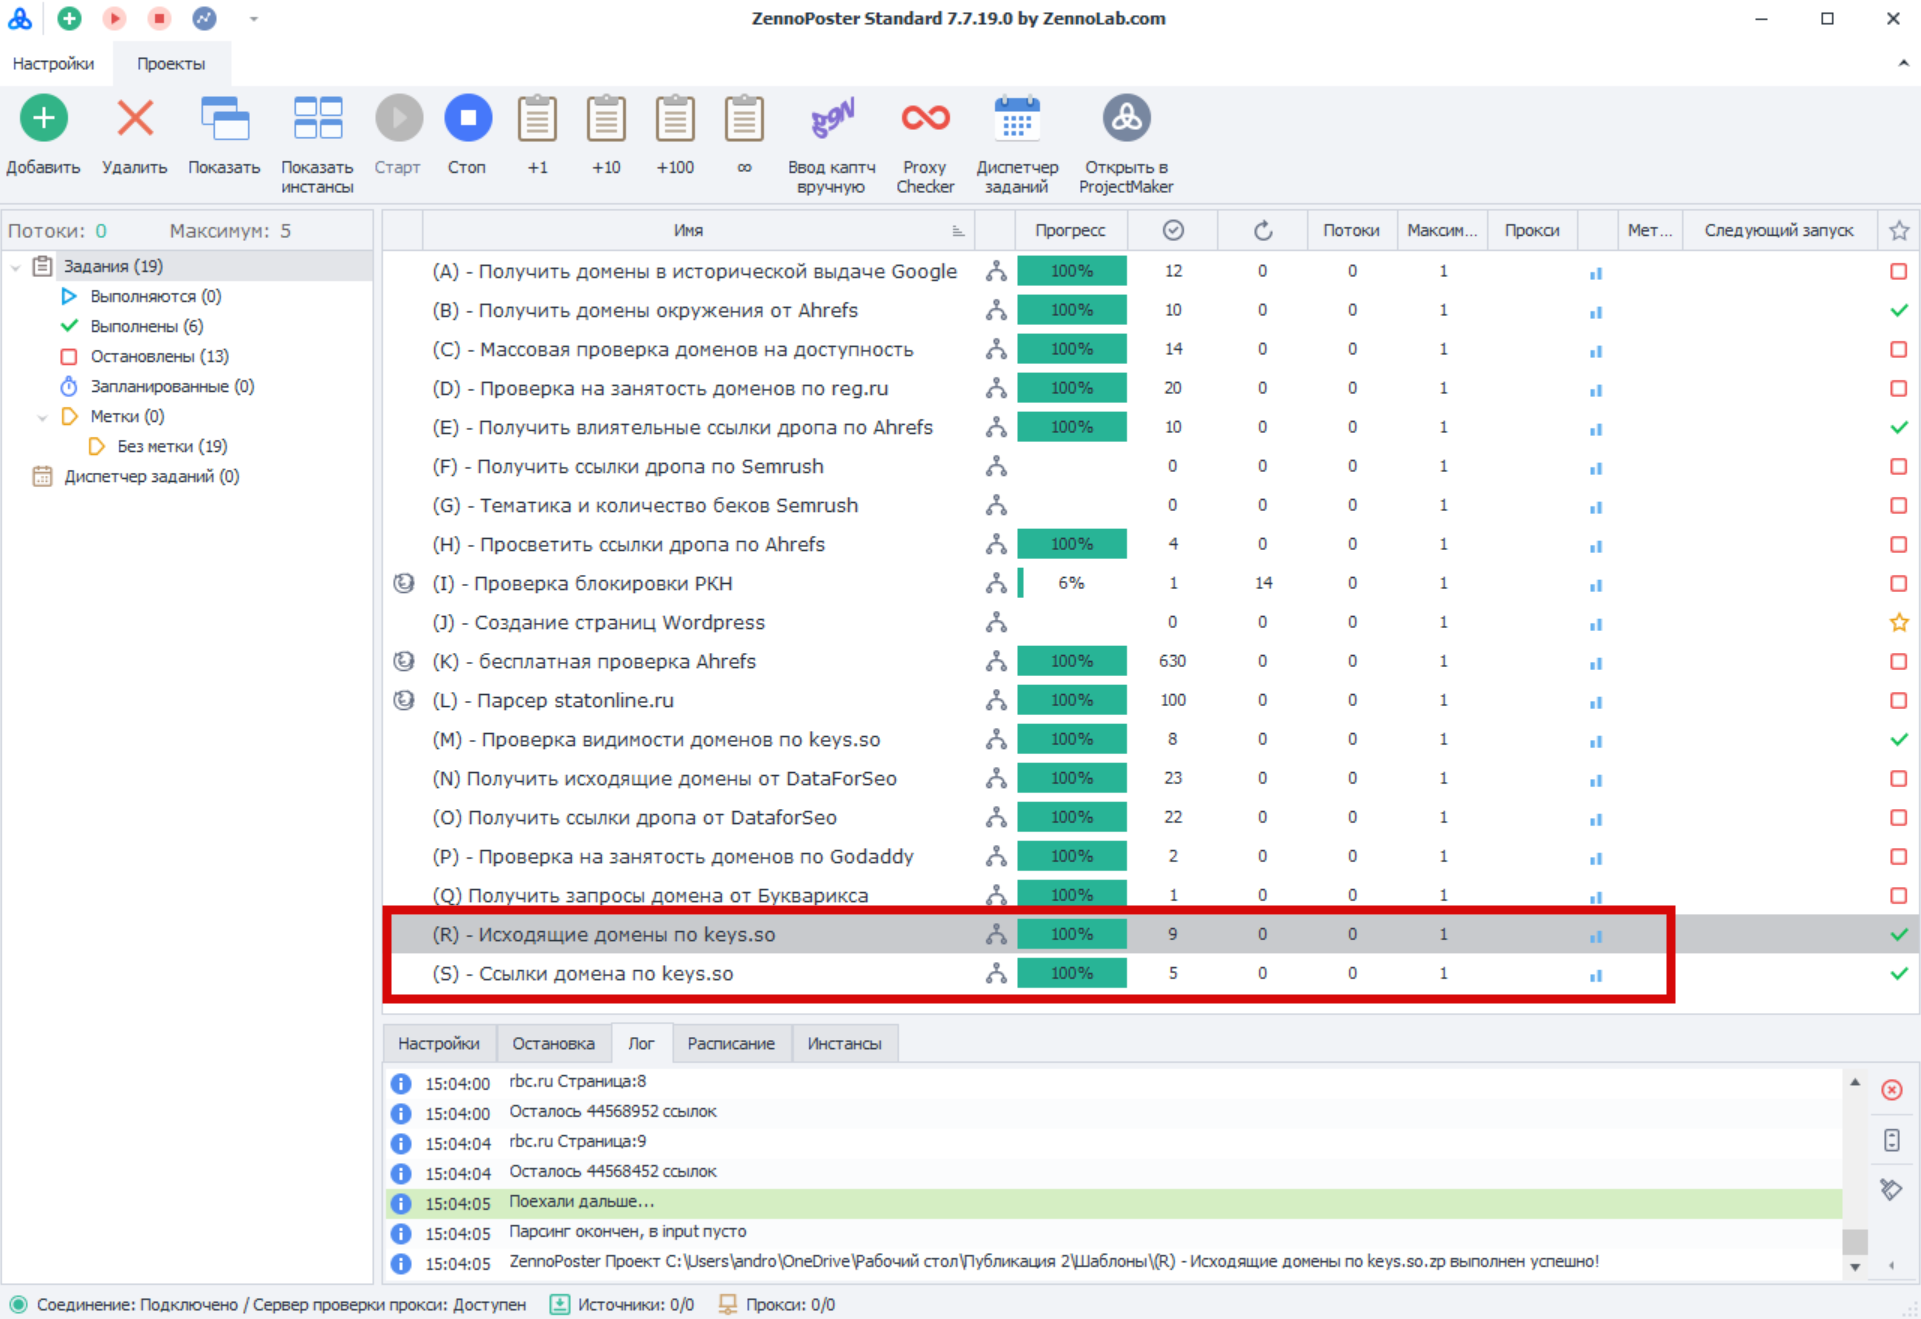Click the schedule clock icon beside task (K)
This screenshot has width=1921, height=1319.
(x=404, y=661)
